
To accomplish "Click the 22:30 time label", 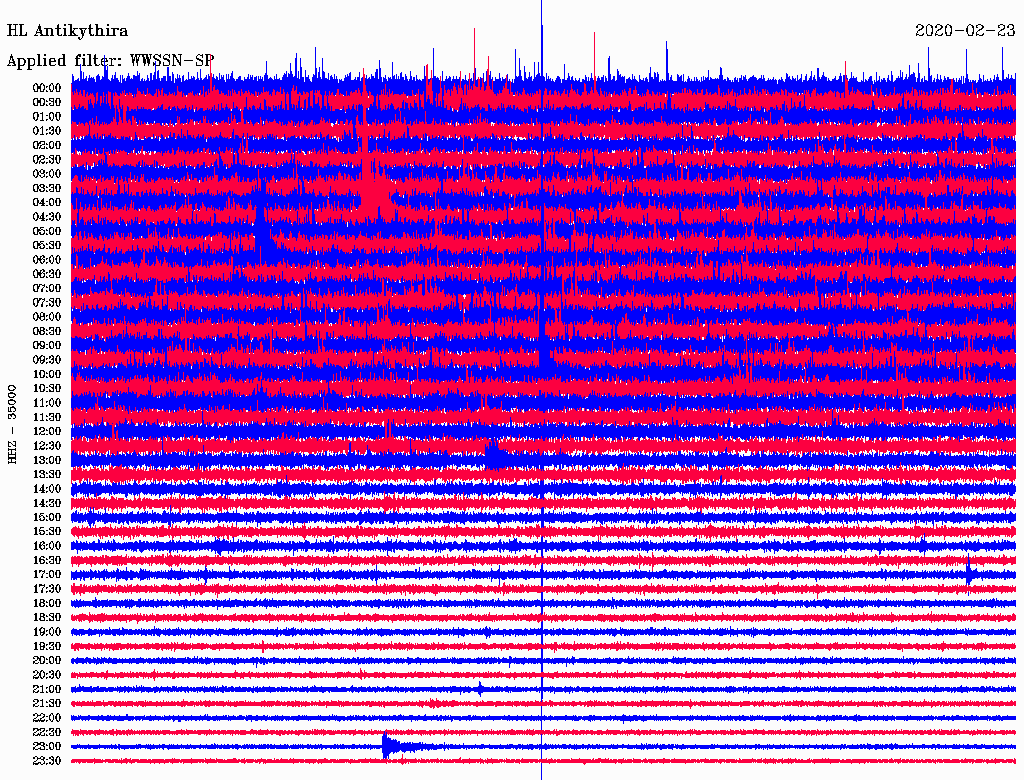I will click(x=47, y=732).
